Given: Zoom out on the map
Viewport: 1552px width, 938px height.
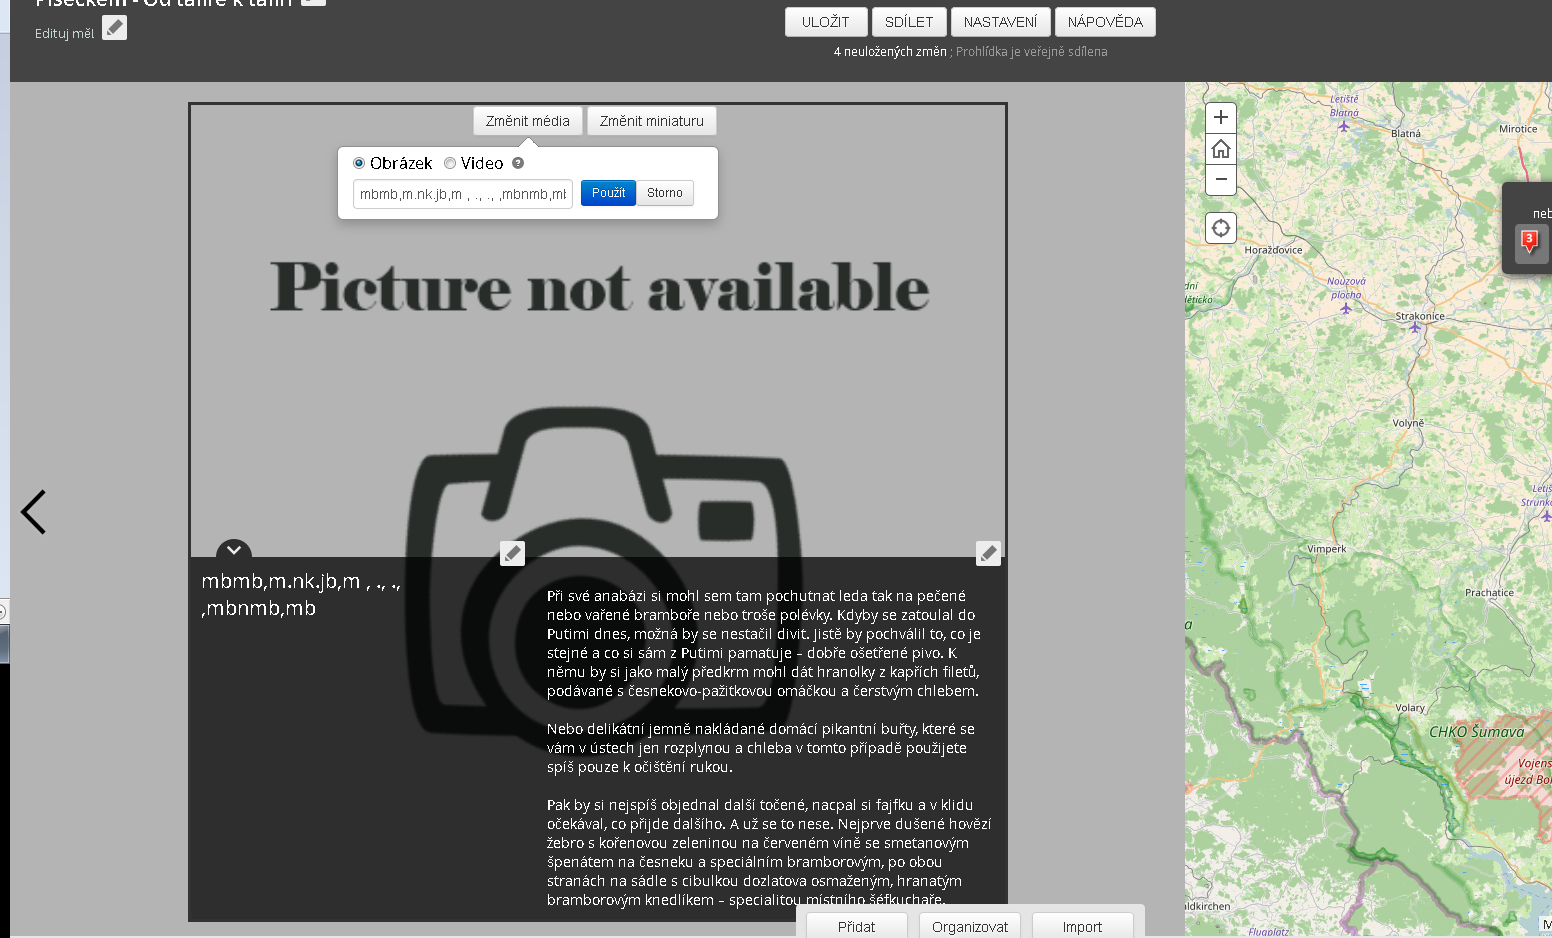Looking at the screenshot, I should [x=1221, y=180].
